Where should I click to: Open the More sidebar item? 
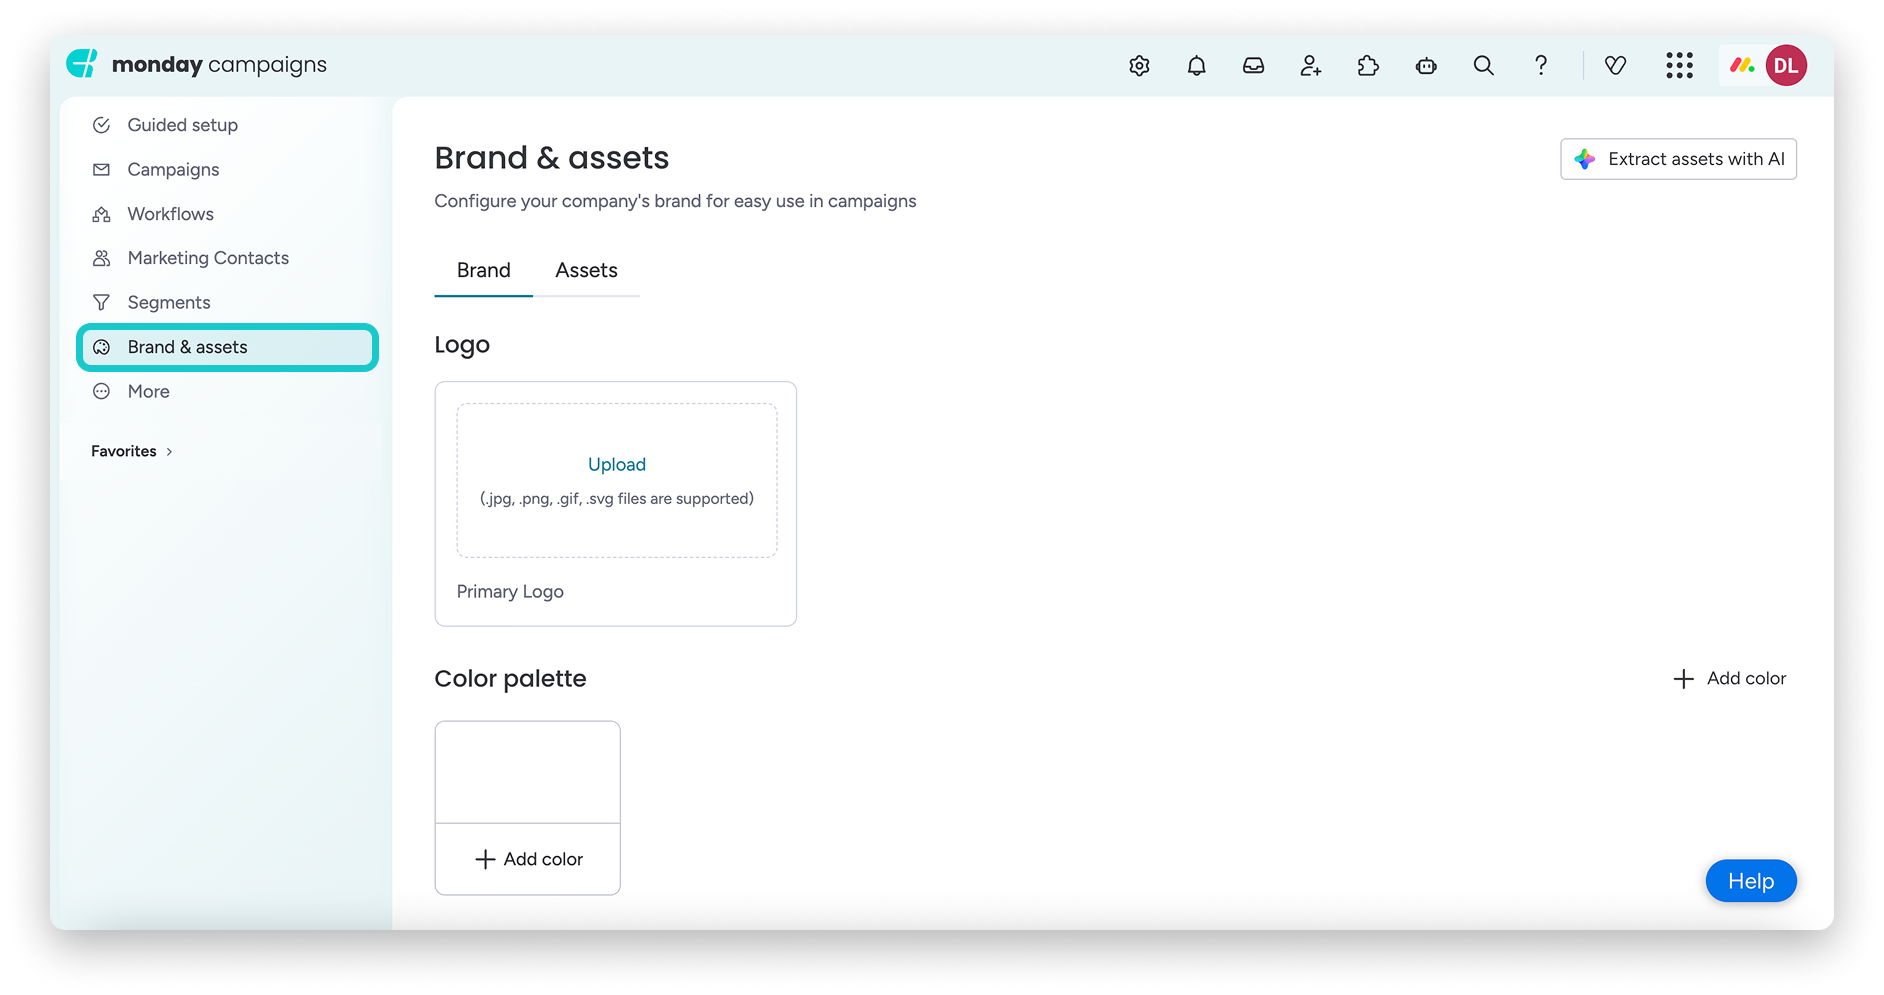coord(227,391)
